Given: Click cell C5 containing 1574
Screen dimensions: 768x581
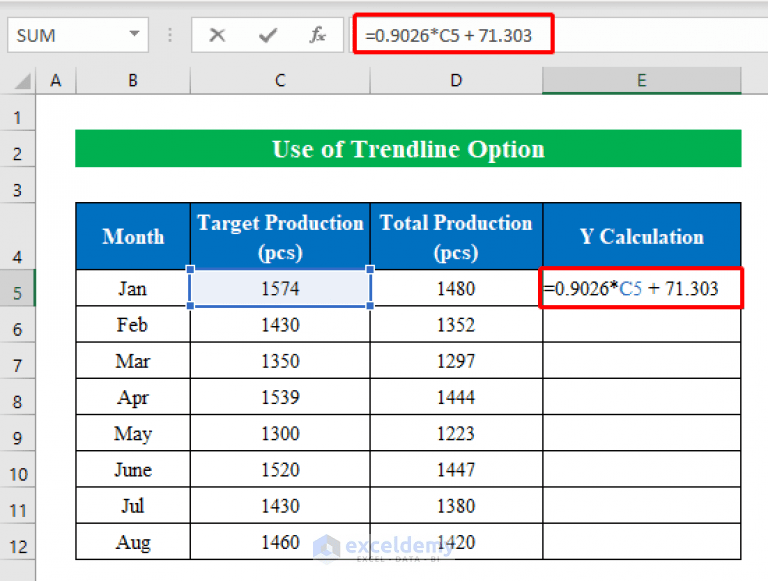Looking at the screenshot, I should (280, 288).
